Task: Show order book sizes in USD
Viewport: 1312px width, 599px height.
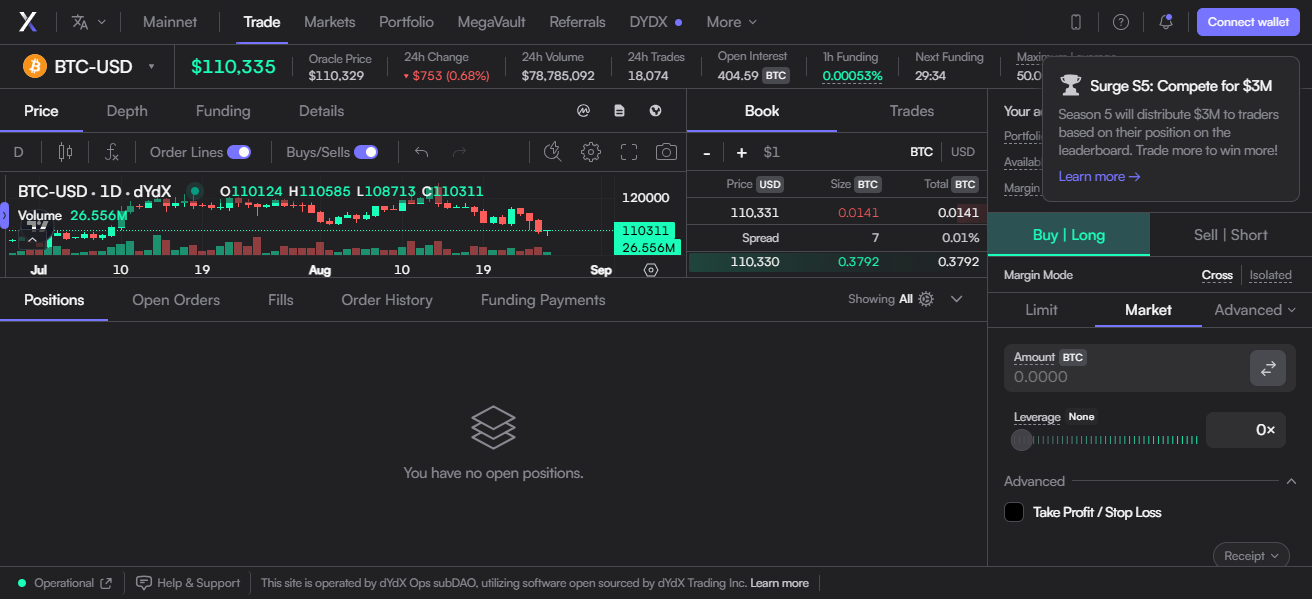Action: click(963, 152)
